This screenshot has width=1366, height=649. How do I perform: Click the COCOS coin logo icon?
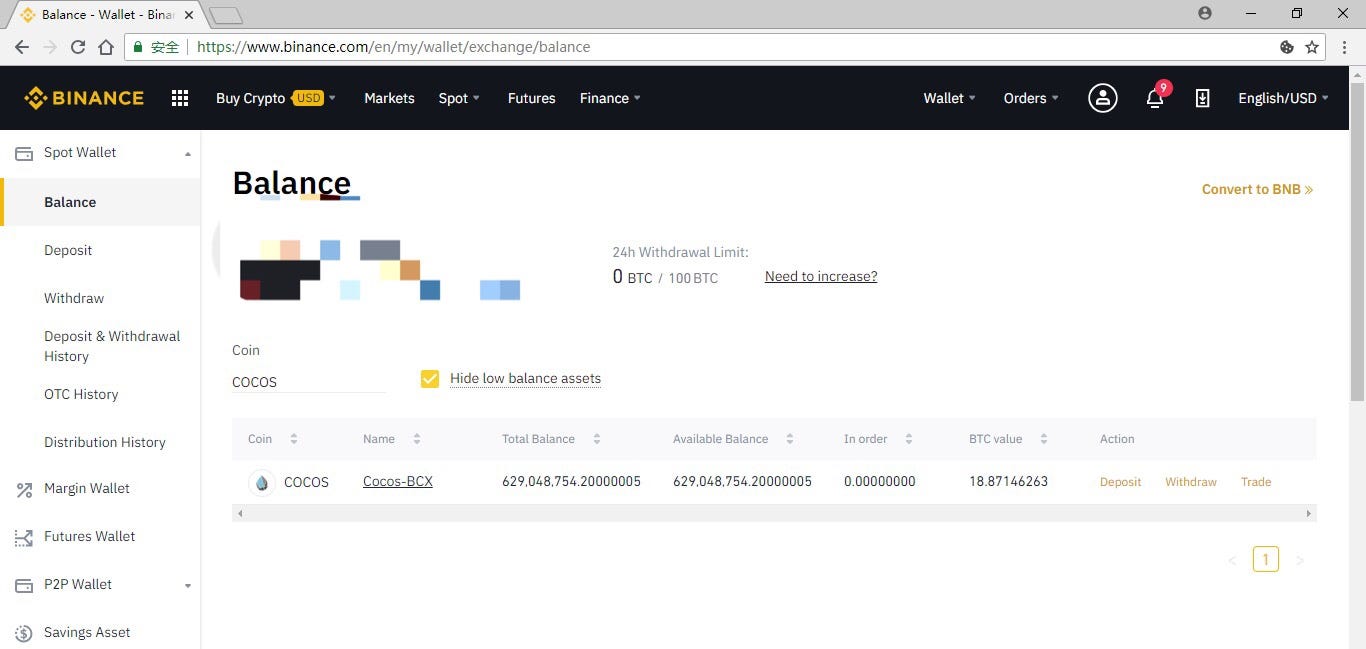262,482
